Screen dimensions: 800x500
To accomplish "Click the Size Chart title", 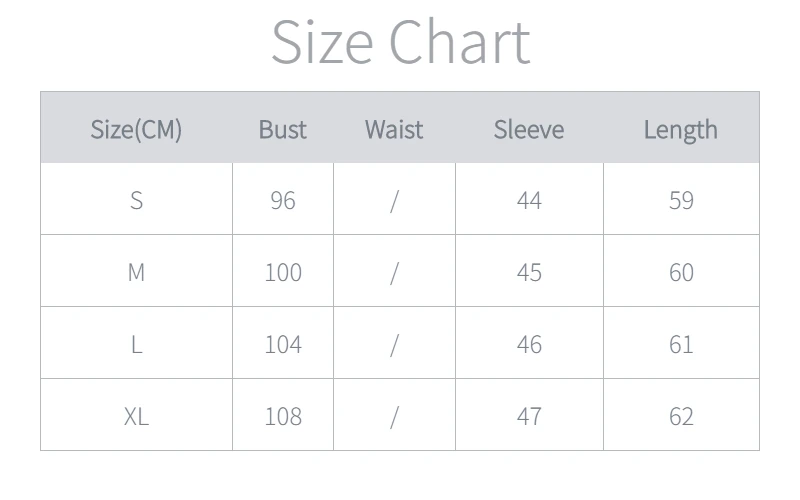I will pyautogui.click(x=400, y=42).
